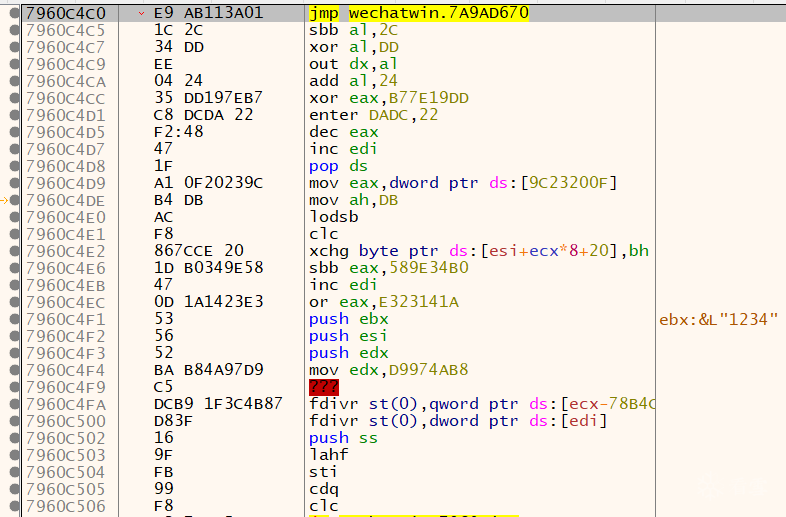This screenshot has height=517, width=786.
Task: Click the red jump arrow beside E9 AB113A01
Action: point(141,13)
